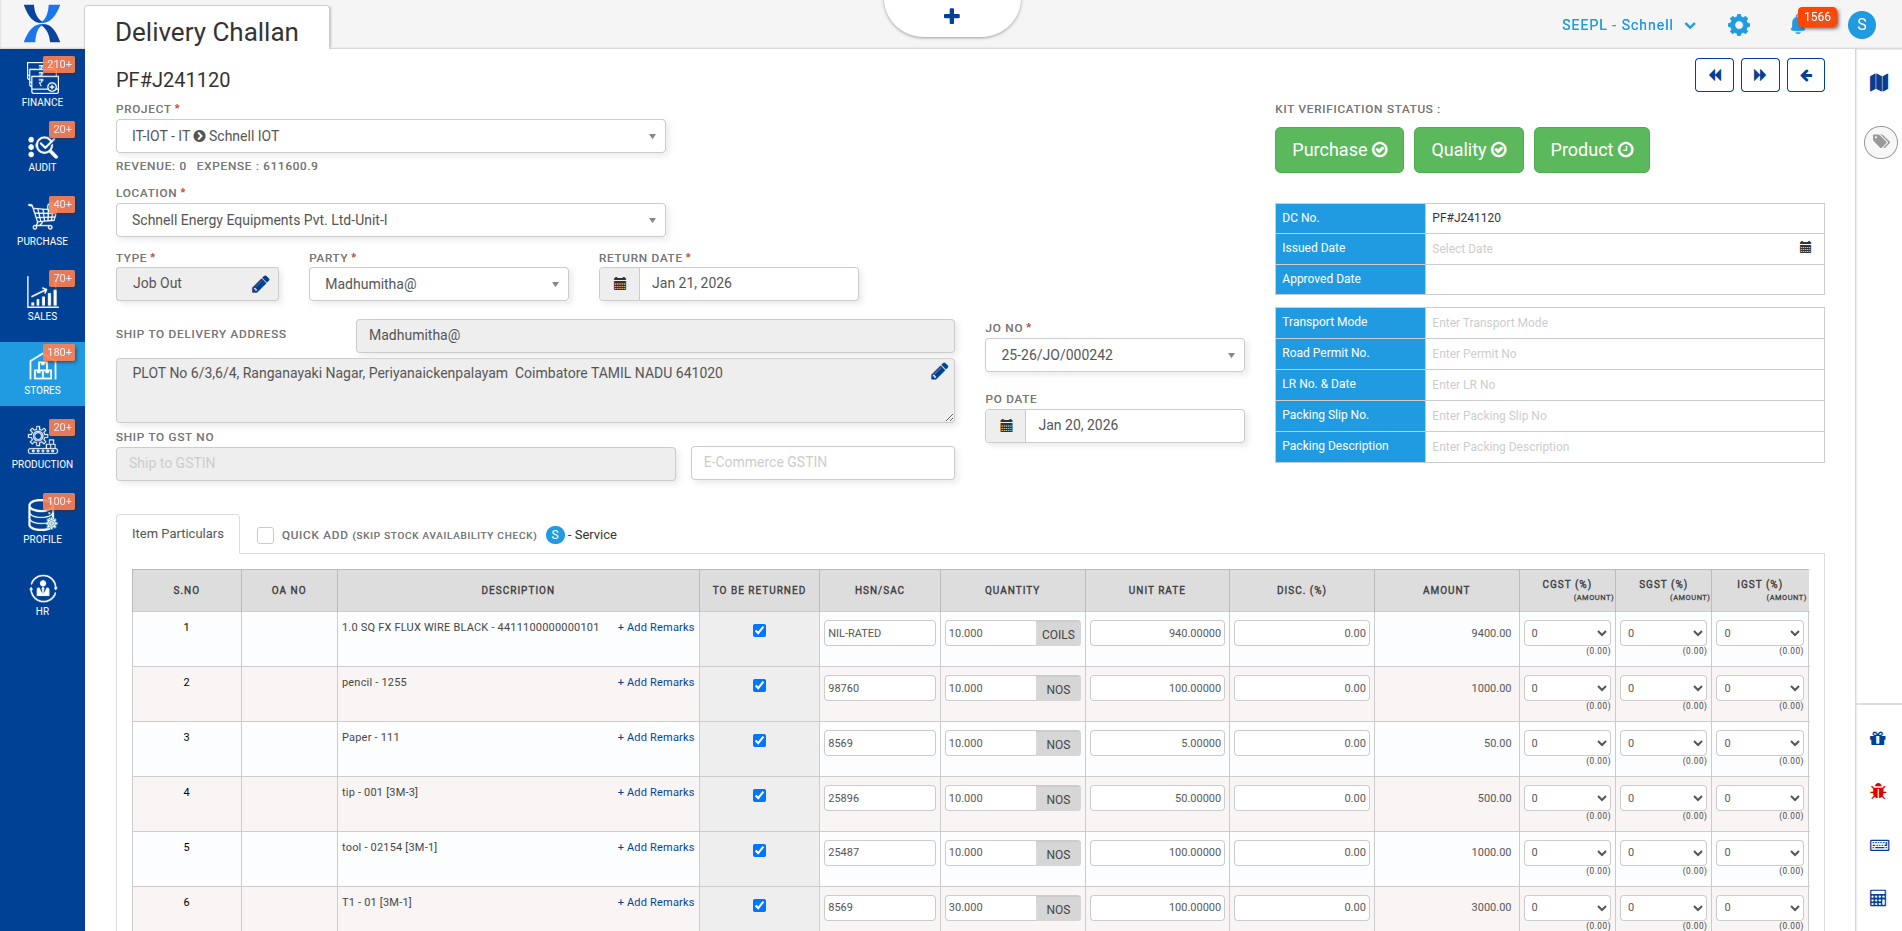
Task: Open the Finance module in sidebar
Action: click(42, 84)
